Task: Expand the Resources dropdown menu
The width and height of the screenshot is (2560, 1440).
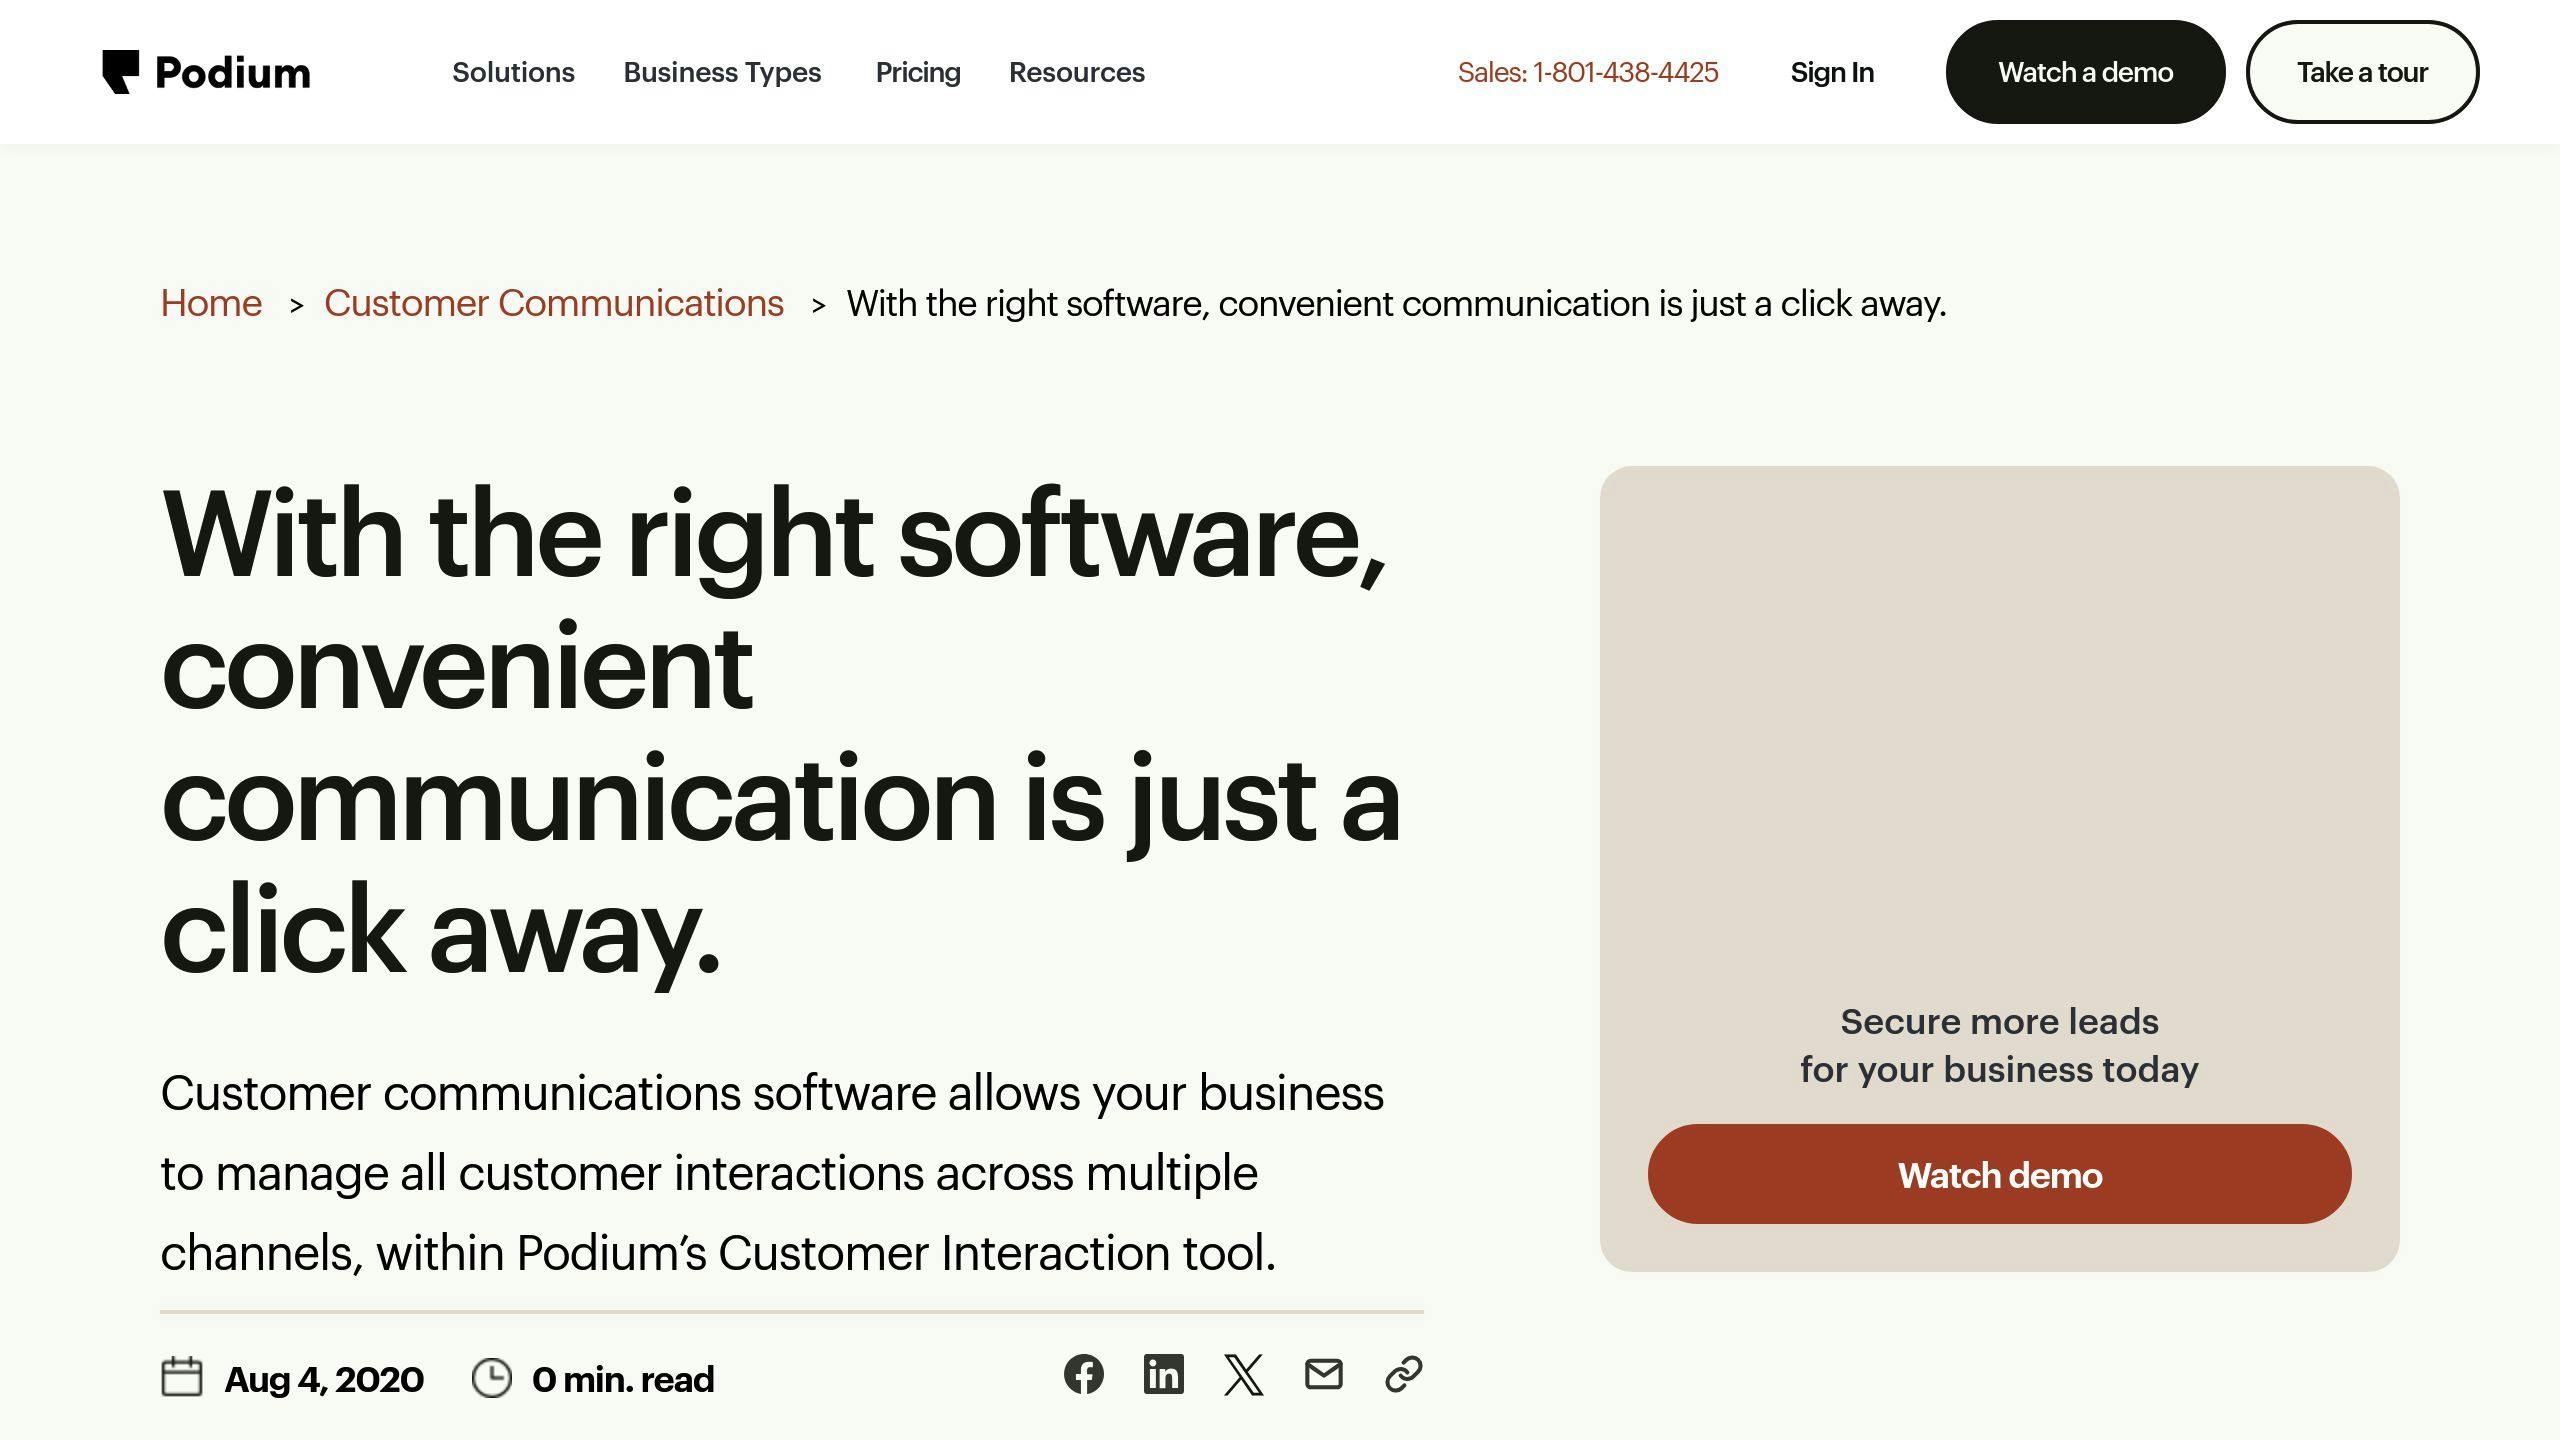Action: (x=1076, y=72)
